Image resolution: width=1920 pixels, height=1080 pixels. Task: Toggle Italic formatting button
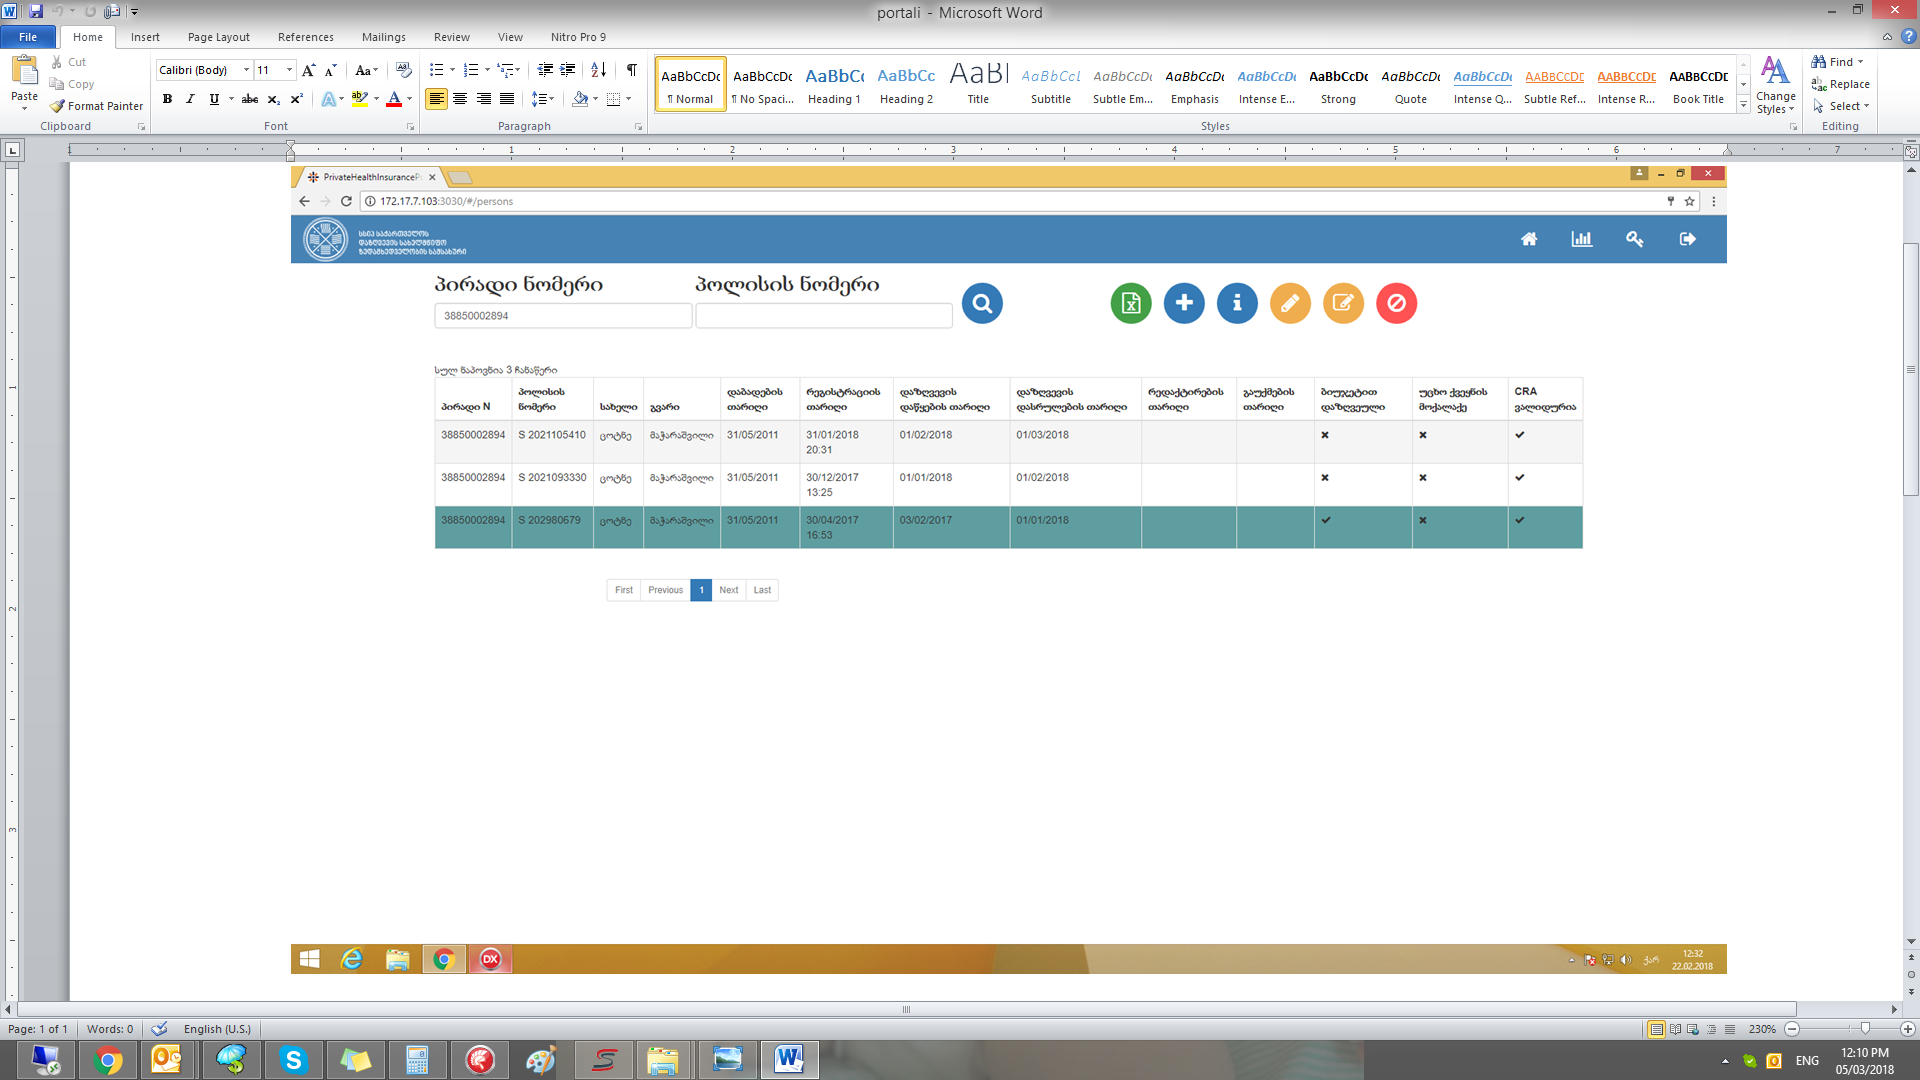coord(190,99)
